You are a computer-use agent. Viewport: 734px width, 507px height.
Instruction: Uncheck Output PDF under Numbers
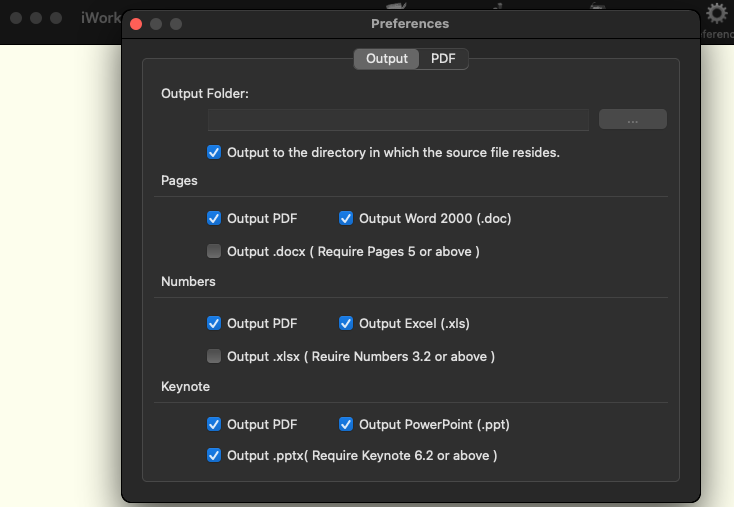coord(214,324)
